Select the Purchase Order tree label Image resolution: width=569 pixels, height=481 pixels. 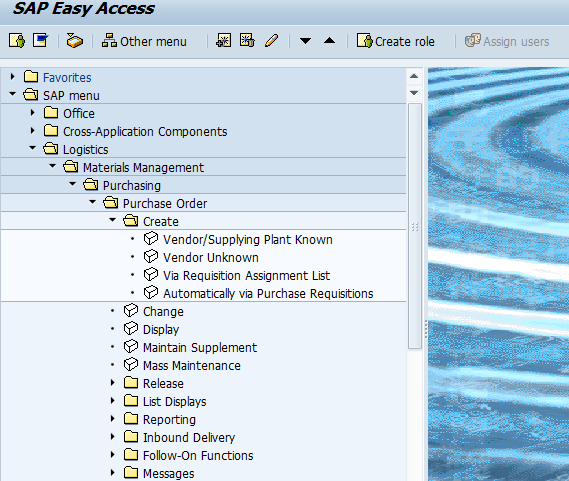point(165,203)
